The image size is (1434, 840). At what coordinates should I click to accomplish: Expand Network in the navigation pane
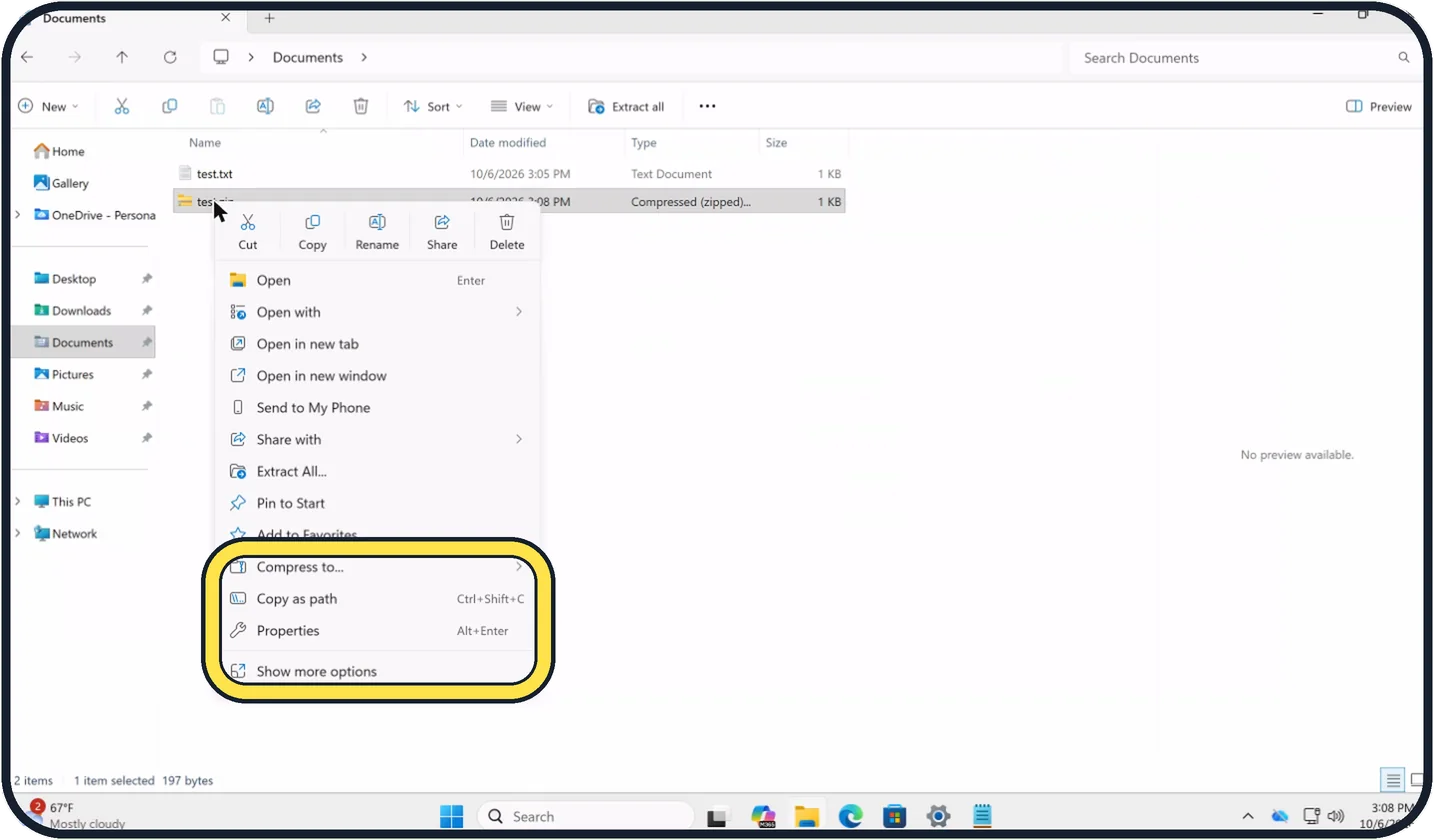pos(18,533)
